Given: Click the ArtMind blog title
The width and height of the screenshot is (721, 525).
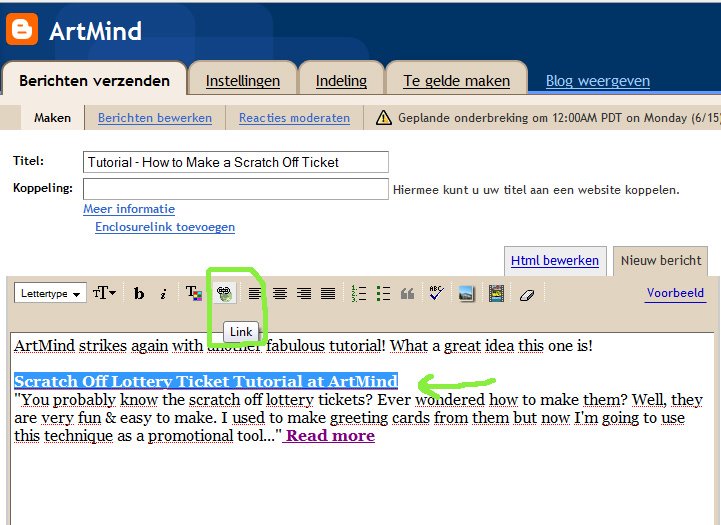Looking at the screenshot, I should [x=96, y=31].
